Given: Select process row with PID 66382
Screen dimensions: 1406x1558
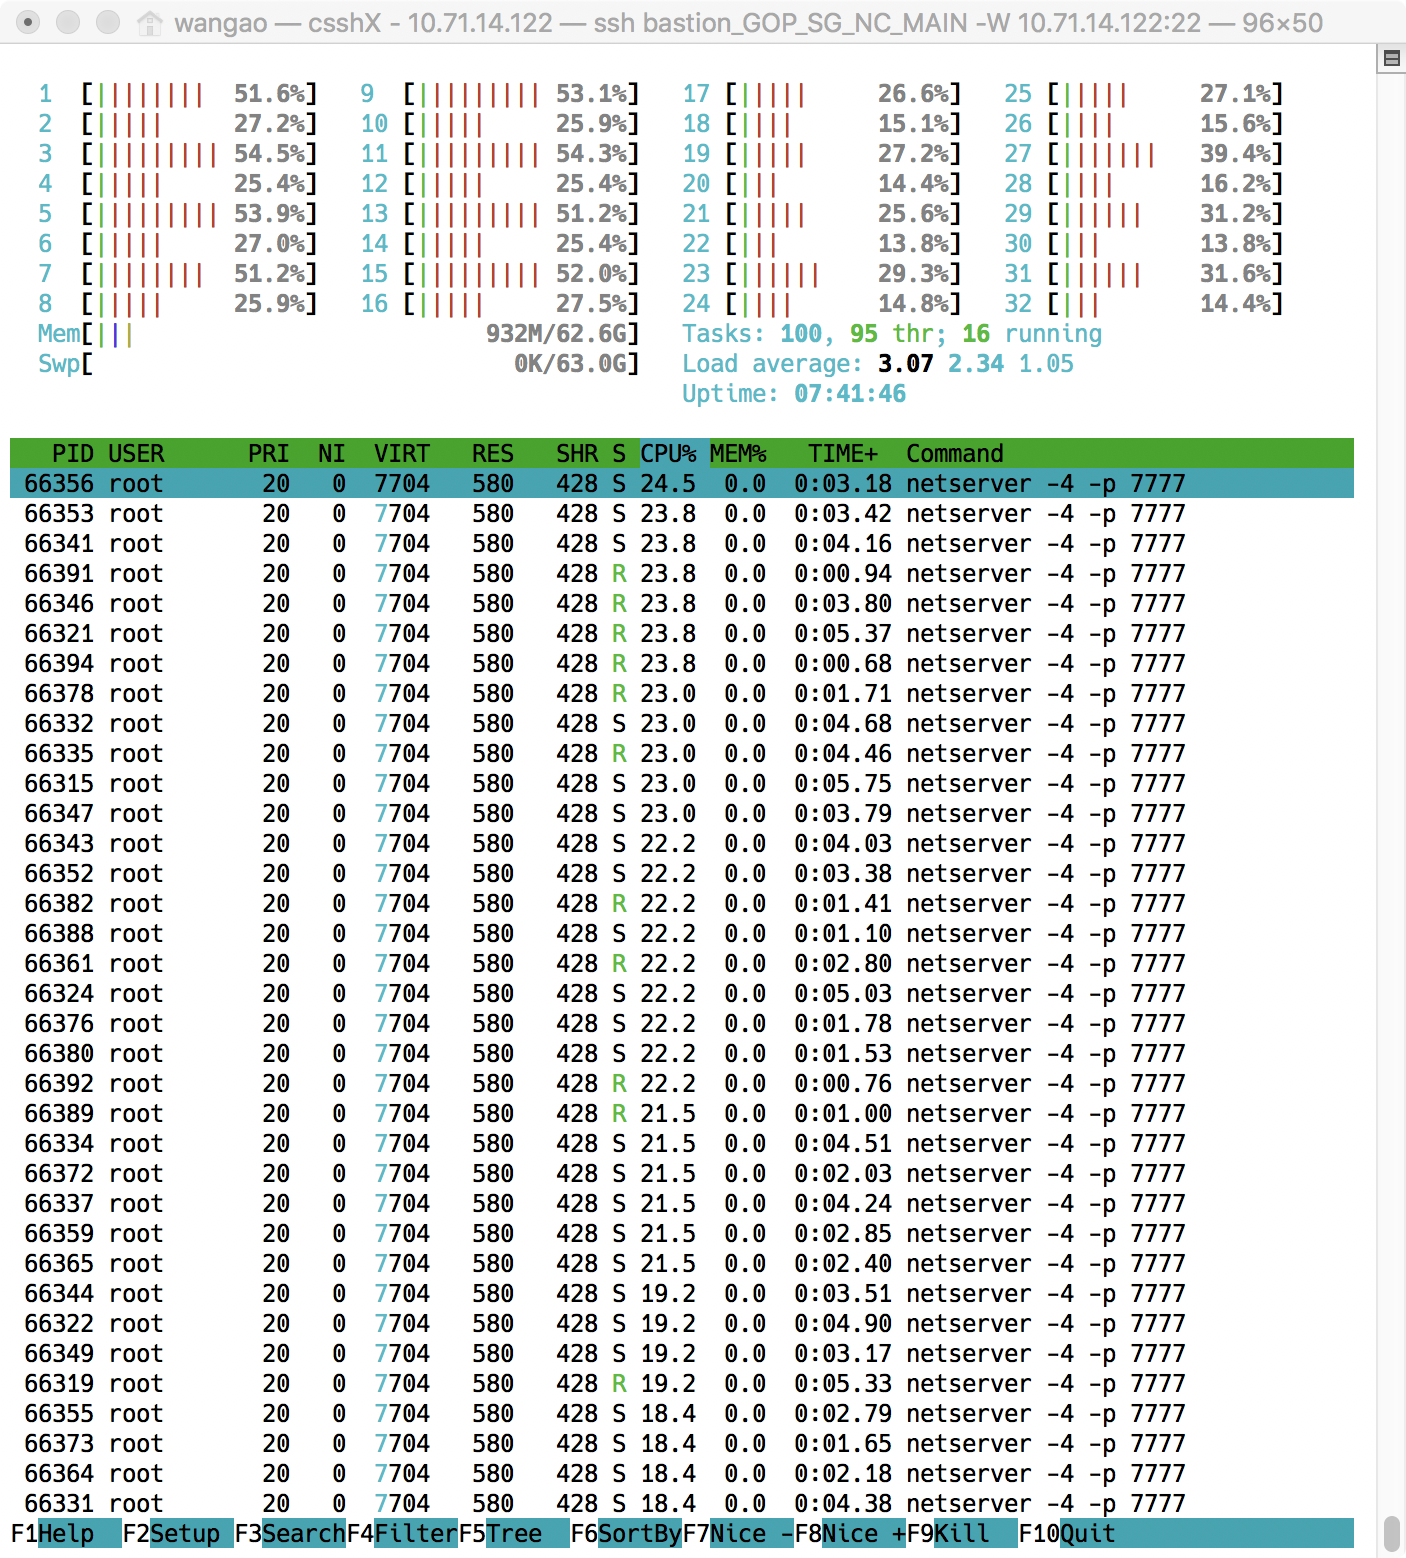Looking at the screenshot, I should coord(682,903).
